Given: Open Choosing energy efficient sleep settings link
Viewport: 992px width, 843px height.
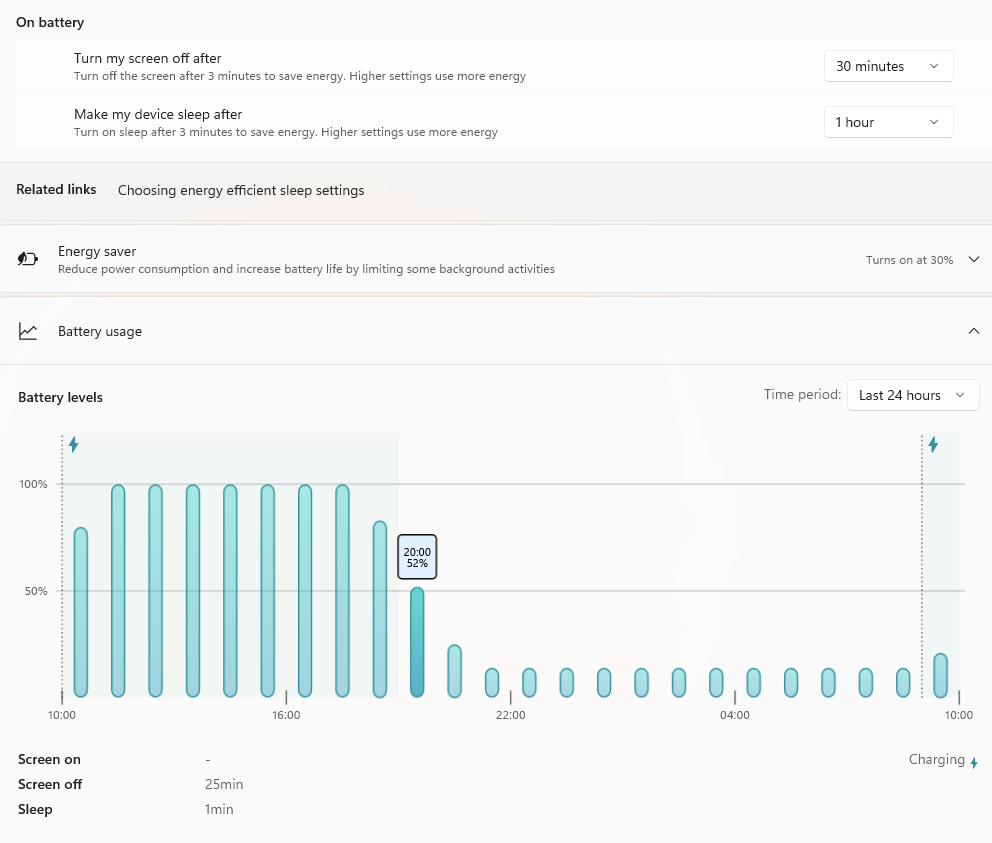Looking at the screenshot, I should [x=241, y=190].
